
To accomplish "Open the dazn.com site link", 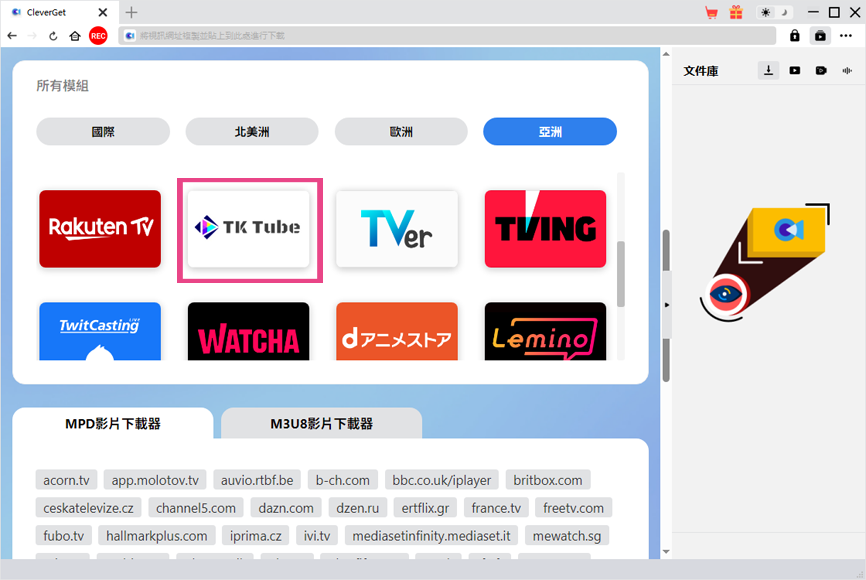I will (x=286, y=507).
